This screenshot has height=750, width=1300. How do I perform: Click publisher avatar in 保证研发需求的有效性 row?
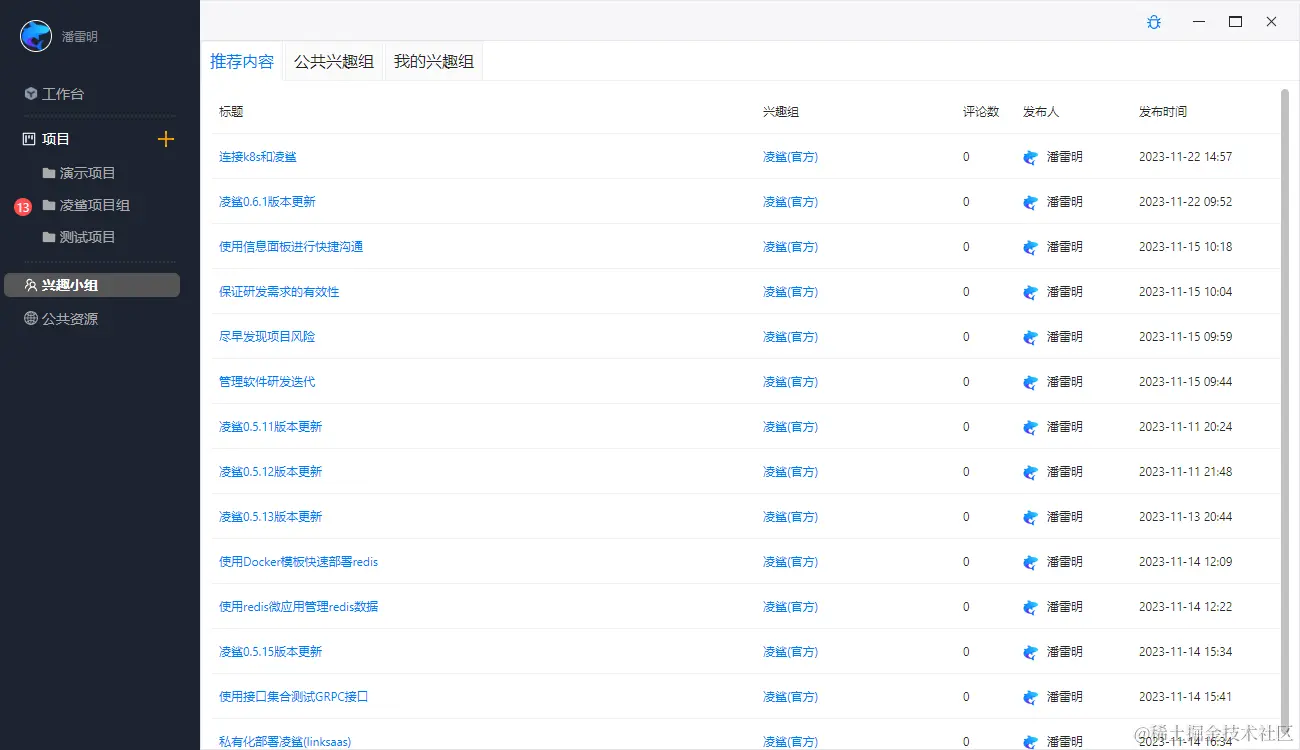coord(1031,292)
